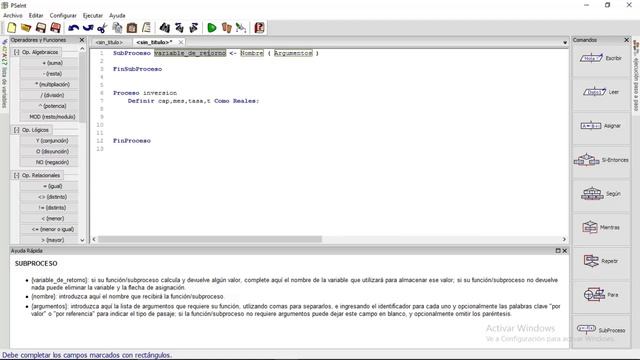The height and width of the screenshot is (360, 640).
Task: Maximize the Ayuda Rápida panel
Action: click(x=558, y=251)
